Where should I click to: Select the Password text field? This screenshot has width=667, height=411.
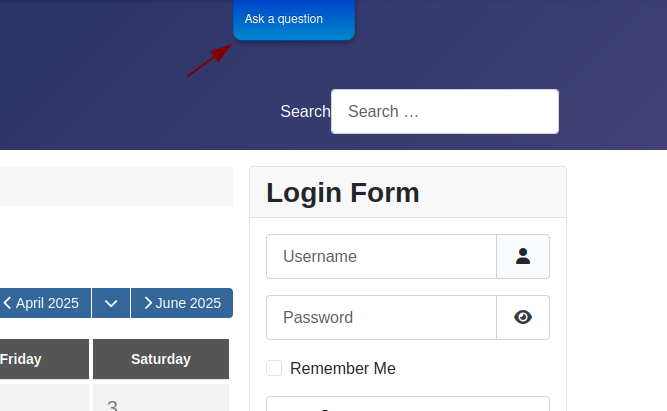381,317
